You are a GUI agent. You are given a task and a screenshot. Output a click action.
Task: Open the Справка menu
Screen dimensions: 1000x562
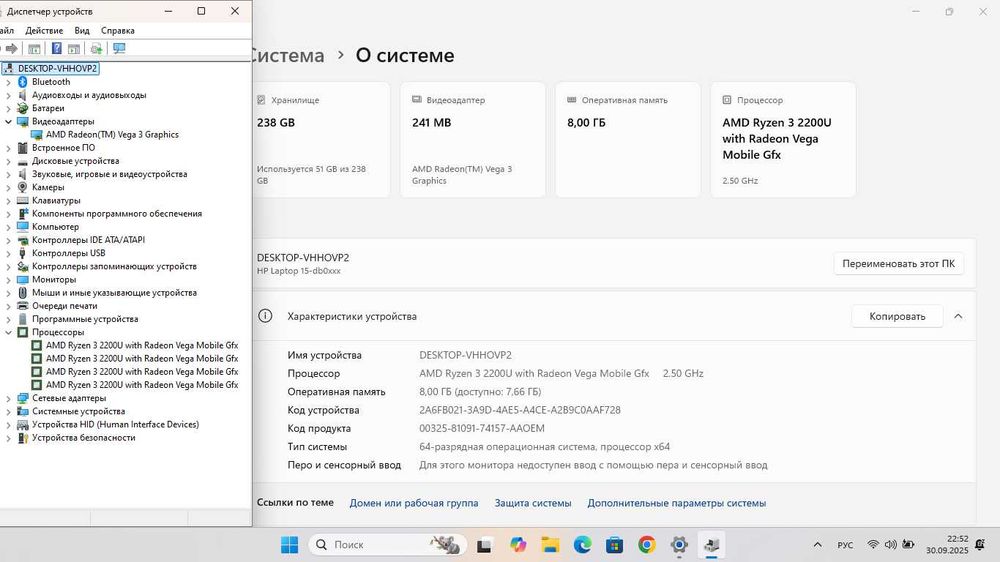coord(117,31)
